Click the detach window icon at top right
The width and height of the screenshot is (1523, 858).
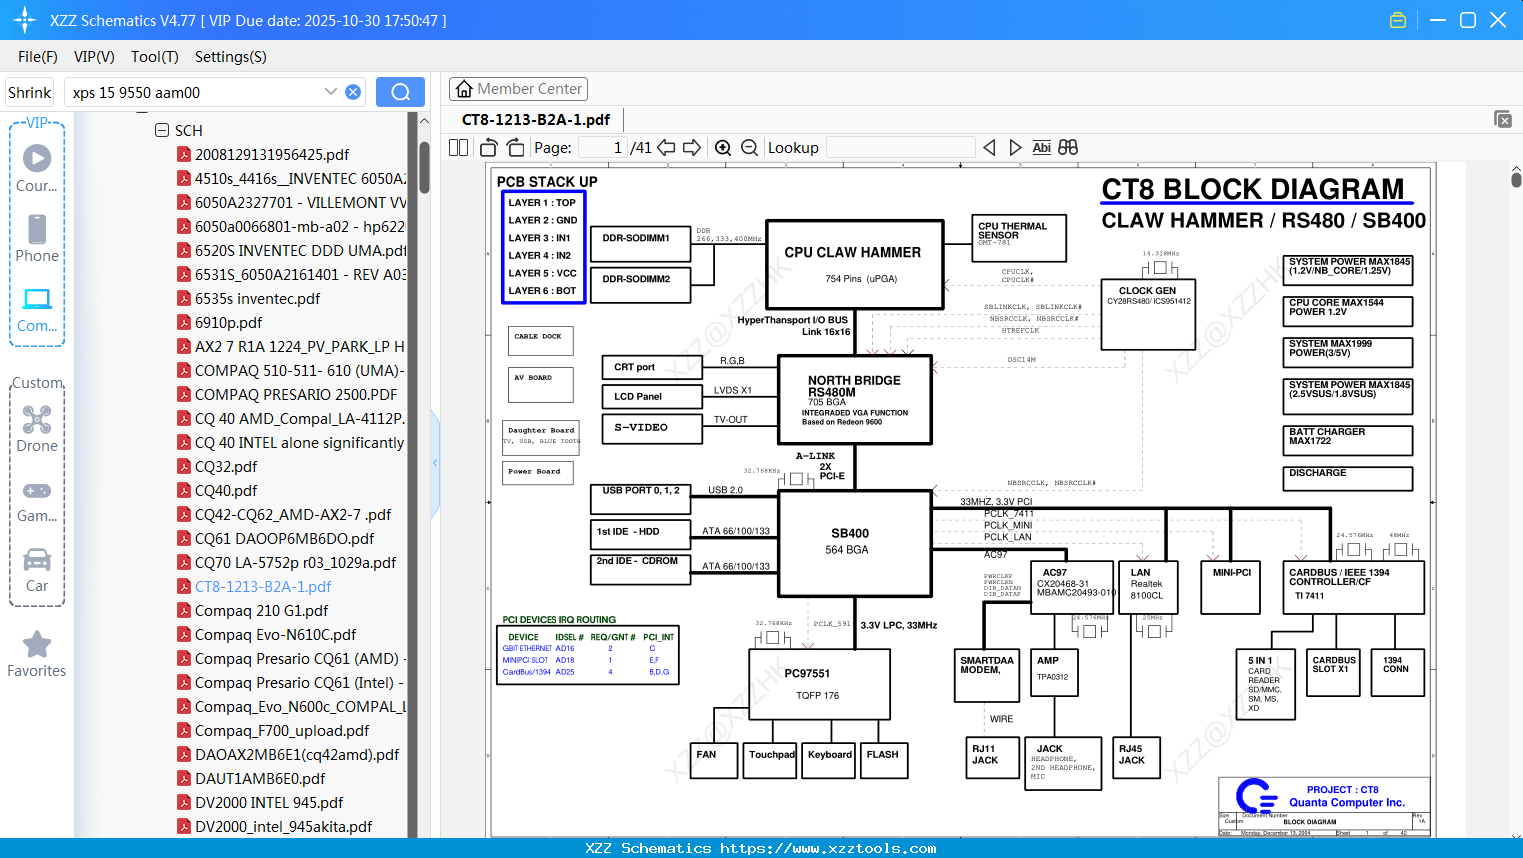point(1503,119)
